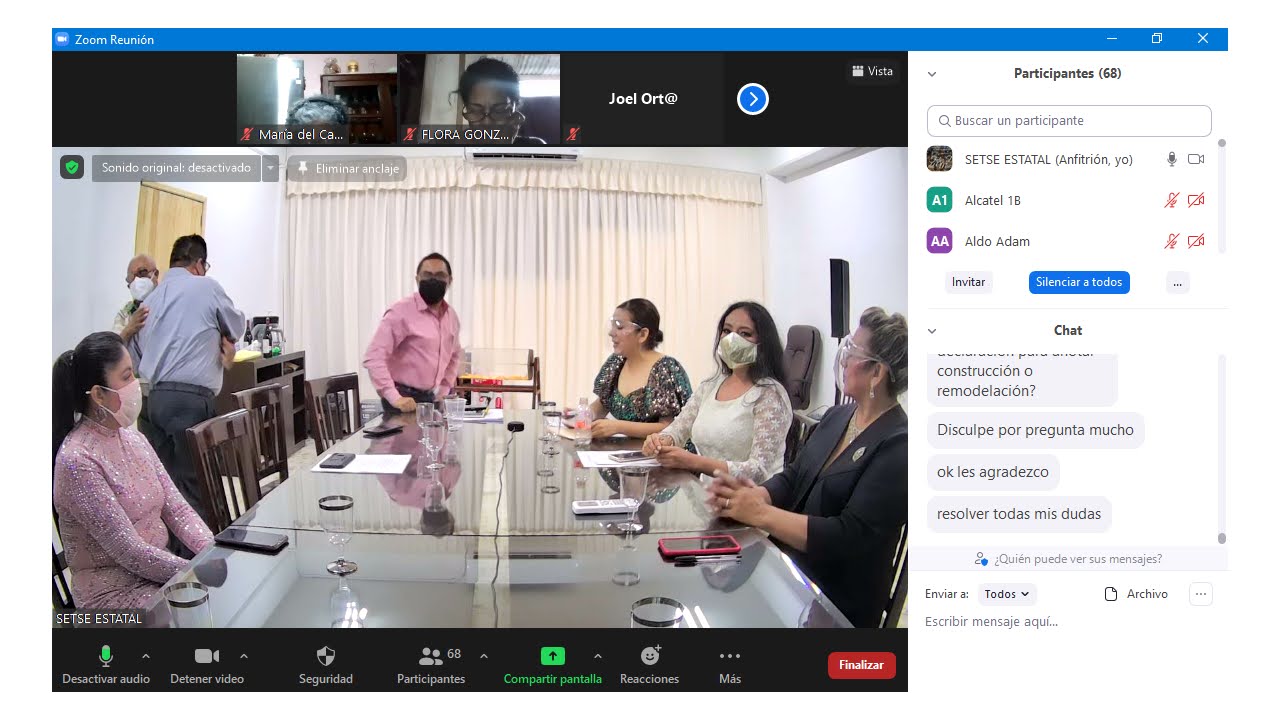
Task: Open the Más three-dots menu
Action: coord(730,656)
